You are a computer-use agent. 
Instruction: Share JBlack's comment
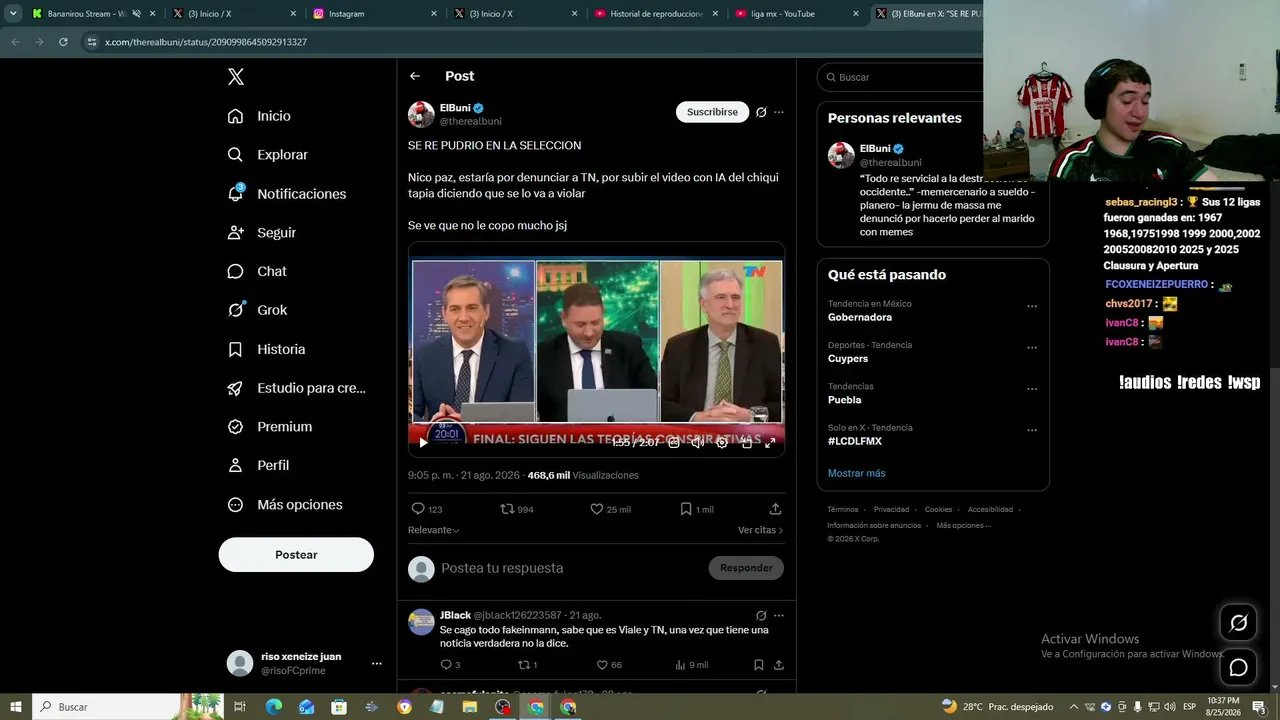(x=779, y=665)
